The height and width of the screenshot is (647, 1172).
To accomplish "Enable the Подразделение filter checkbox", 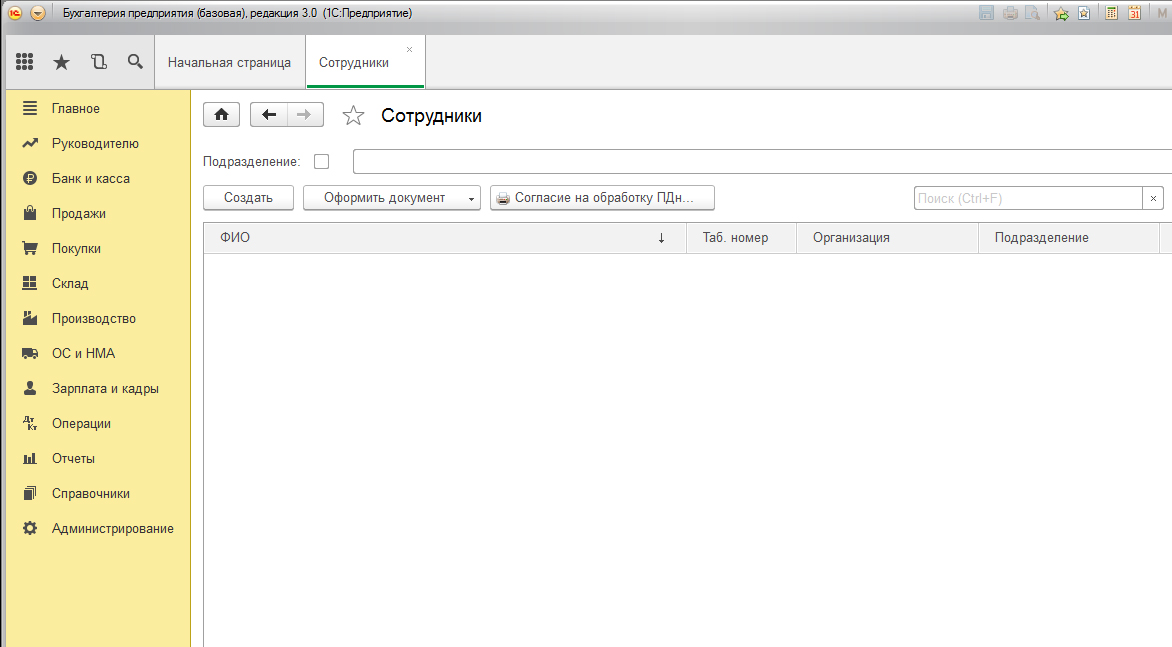I will point(321,161).
